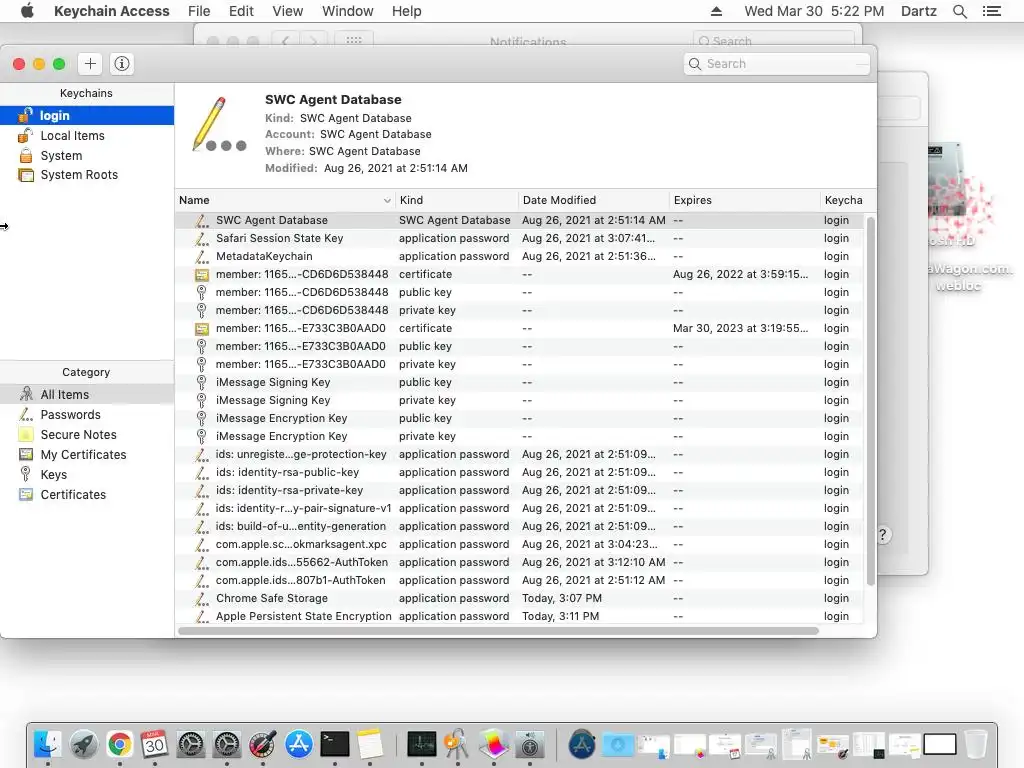Viewport: 1024px width, 768px height.
Task: Open Digital Color Meter from the Dock
Action: click(x=263, y=744)
